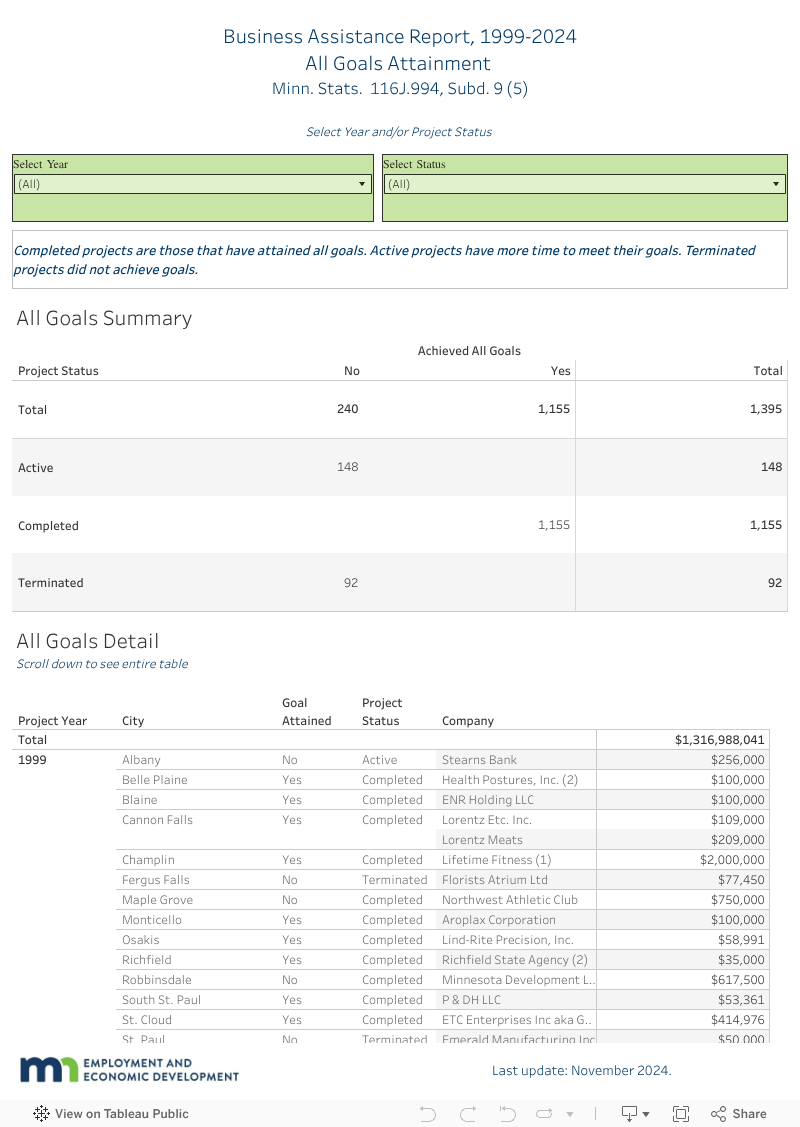Viewport: 800px width, 1127px height.
Task: Click the Undo arrow icon
Action: click(x=428, y=1113)
